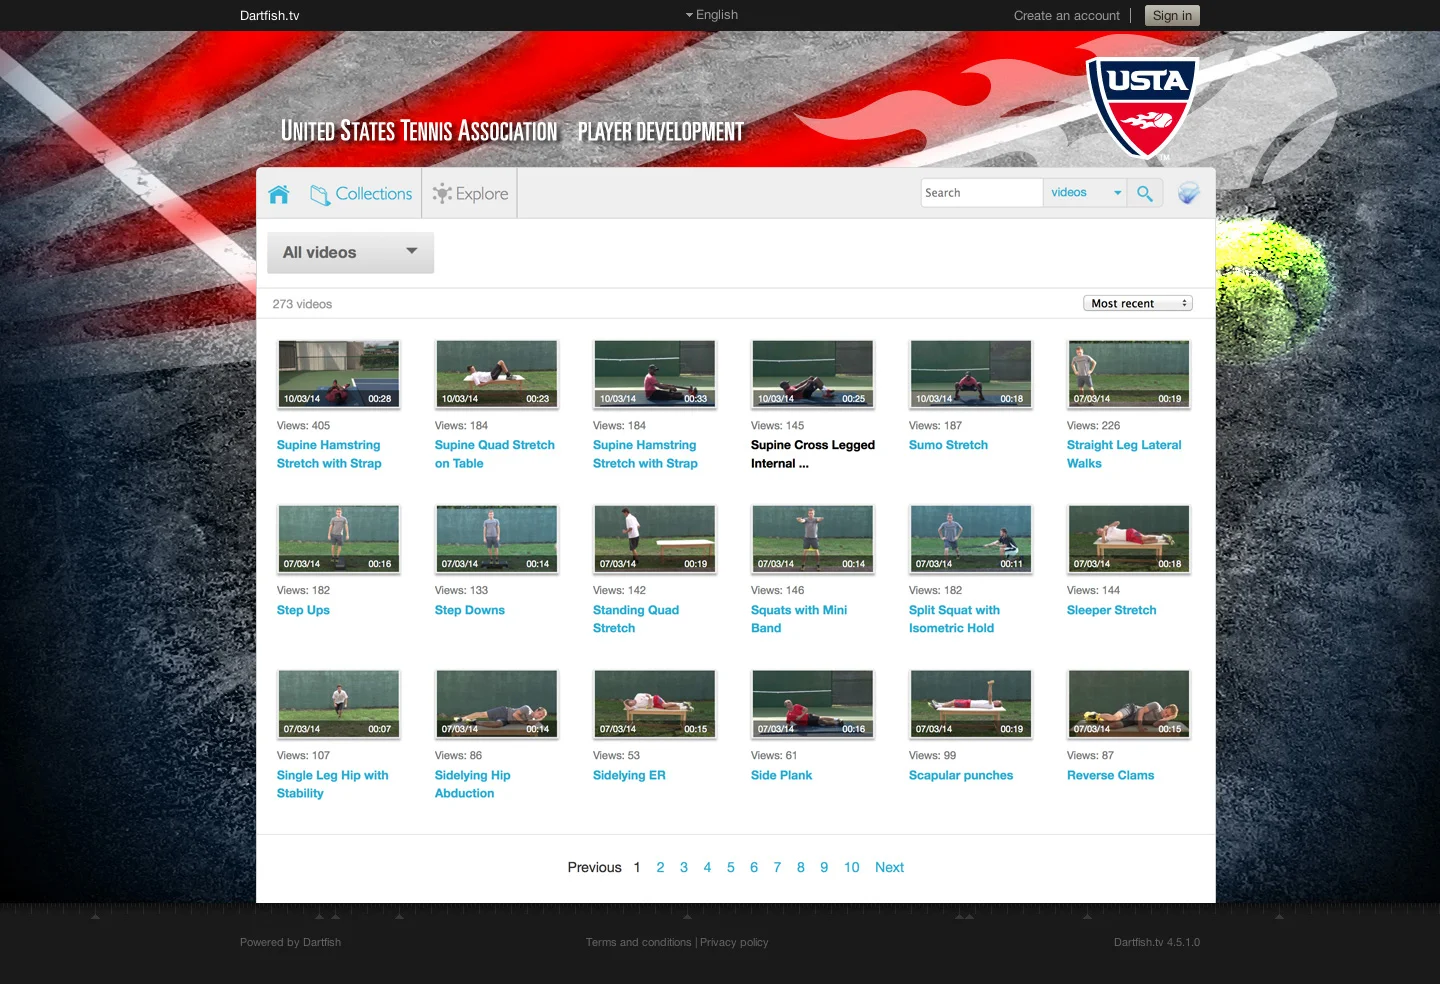Viewport: 1440px width, 984px height.
Task: Click the Sleeper Stretch title link
Action: (1111, 610)
